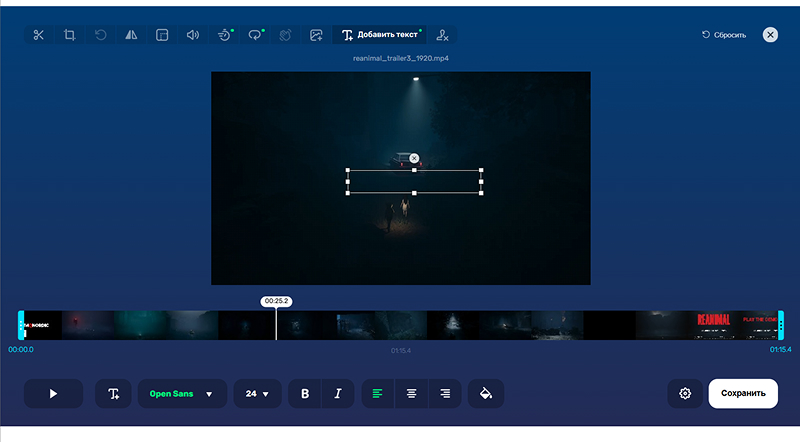Viewport: 800px width, 442px height.
Task: Expand the font size 24 dropdown
Action: click(x=257, y=394)
